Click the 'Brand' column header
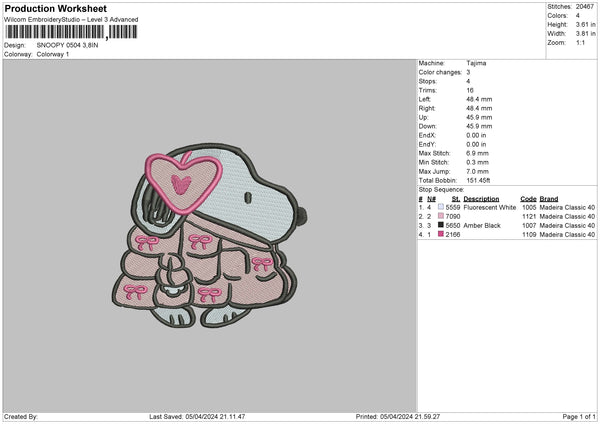Image resolution: width=600 pixels, height=424 pixels. coord(549,199)
